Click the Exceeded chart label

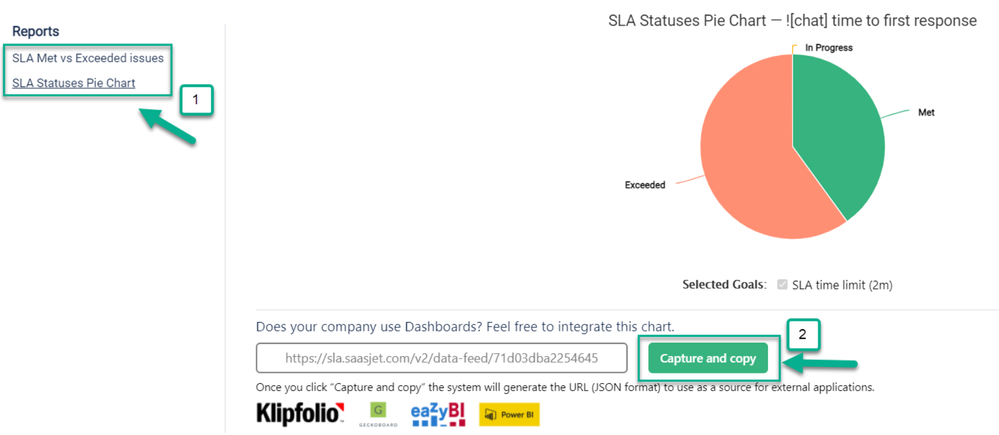click(x=645, y=185)
